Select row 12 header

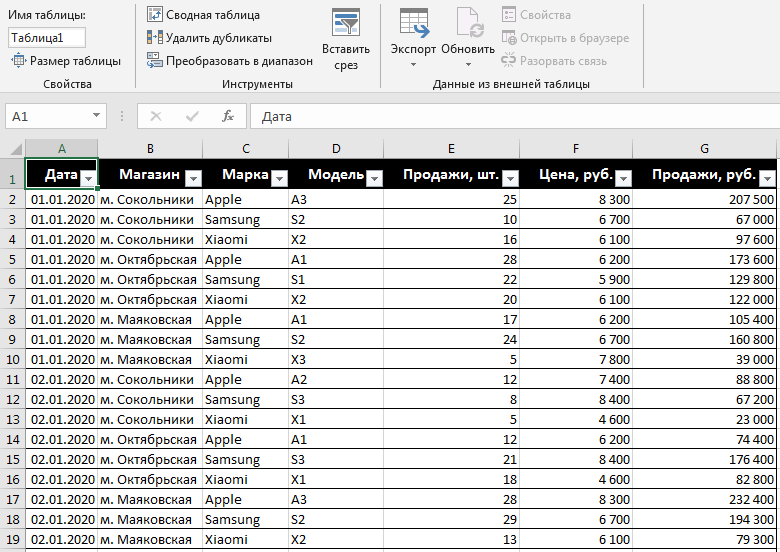coord(12,399)
